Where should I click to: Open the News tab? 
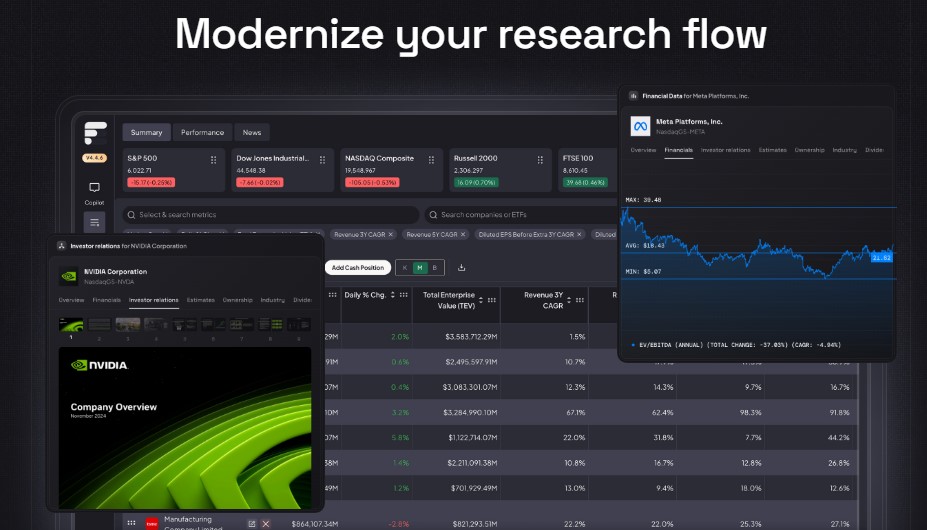pyautogui.click(x=252, y=132)
